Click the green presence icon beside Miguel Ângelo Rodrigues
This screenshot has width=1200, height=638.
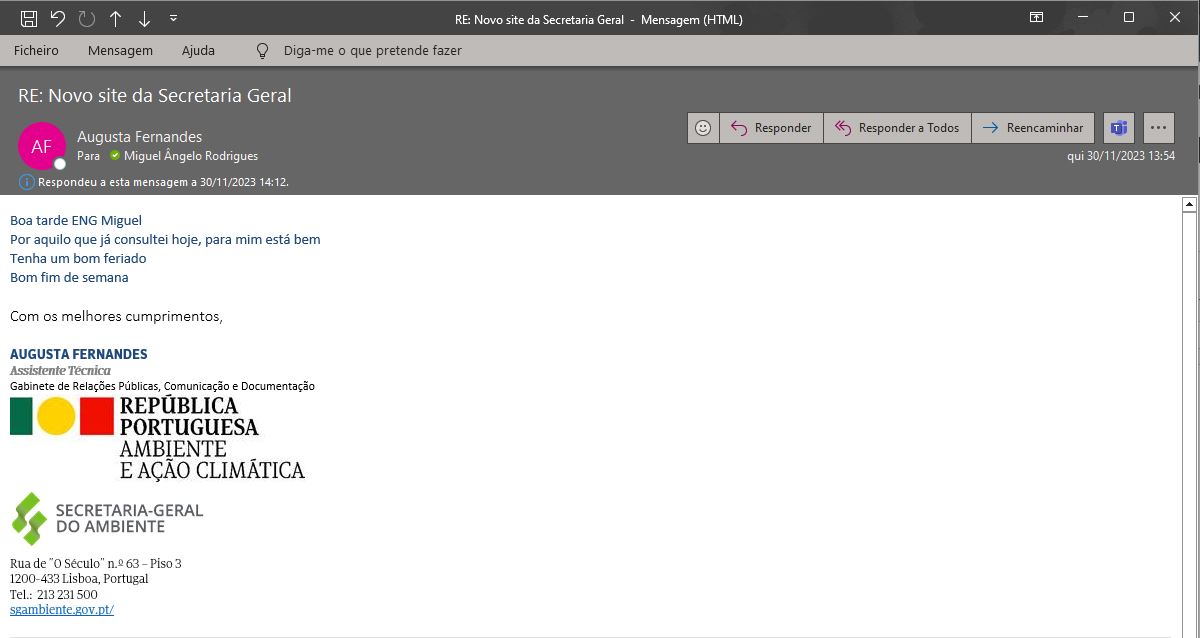115,156
